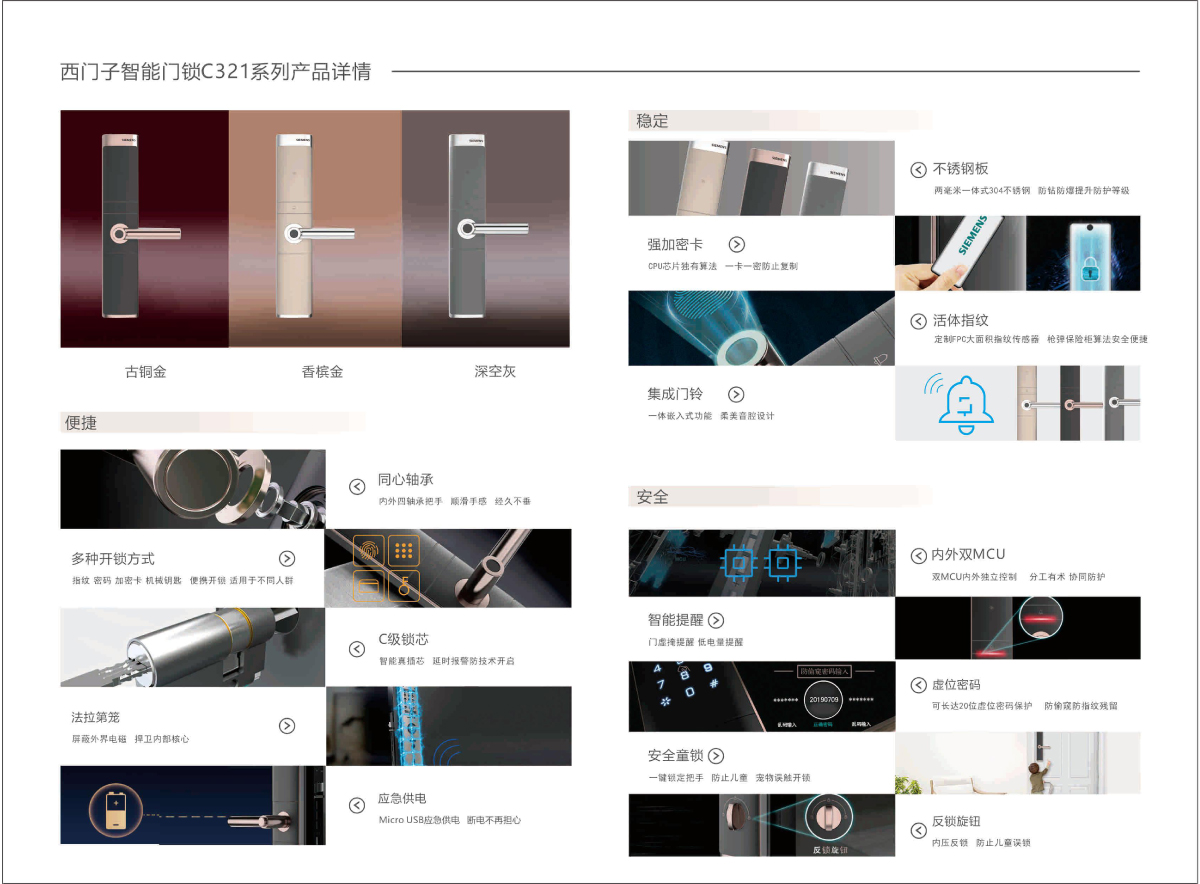This screenshot has height=884, width=1200.
Task: Select the circled arrow beside C级锁芯
Action: coord(357,649)
